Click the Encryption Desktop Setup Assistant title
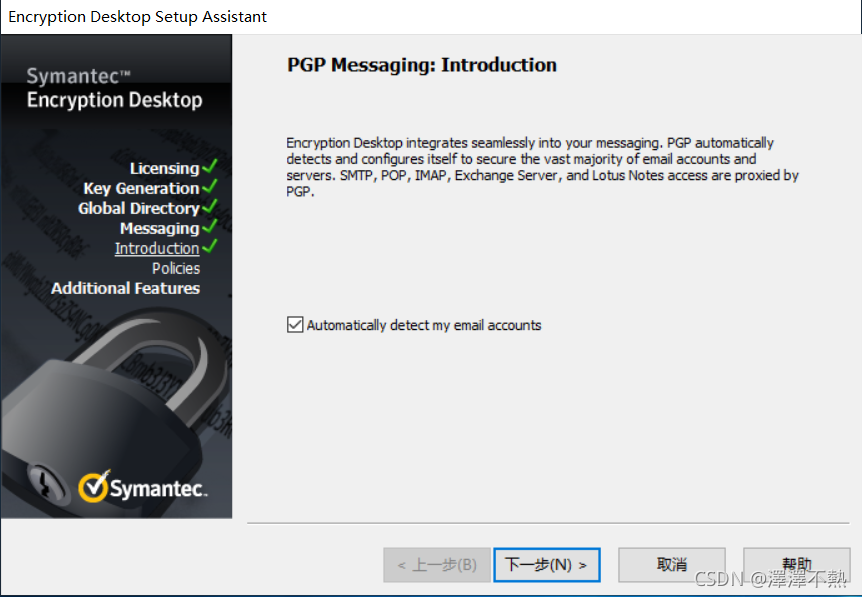Image resolution: width=862 pixels, height=597 pixels. pyautogui.click(x=137, y=16)
